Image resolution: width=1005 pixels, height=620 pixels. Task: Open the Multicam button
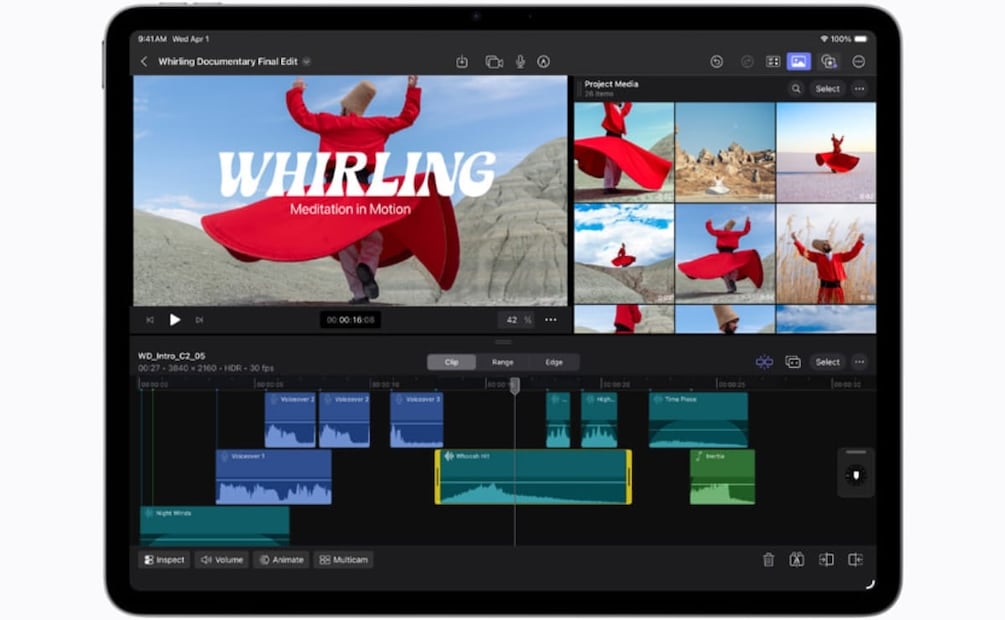[343, 560]
